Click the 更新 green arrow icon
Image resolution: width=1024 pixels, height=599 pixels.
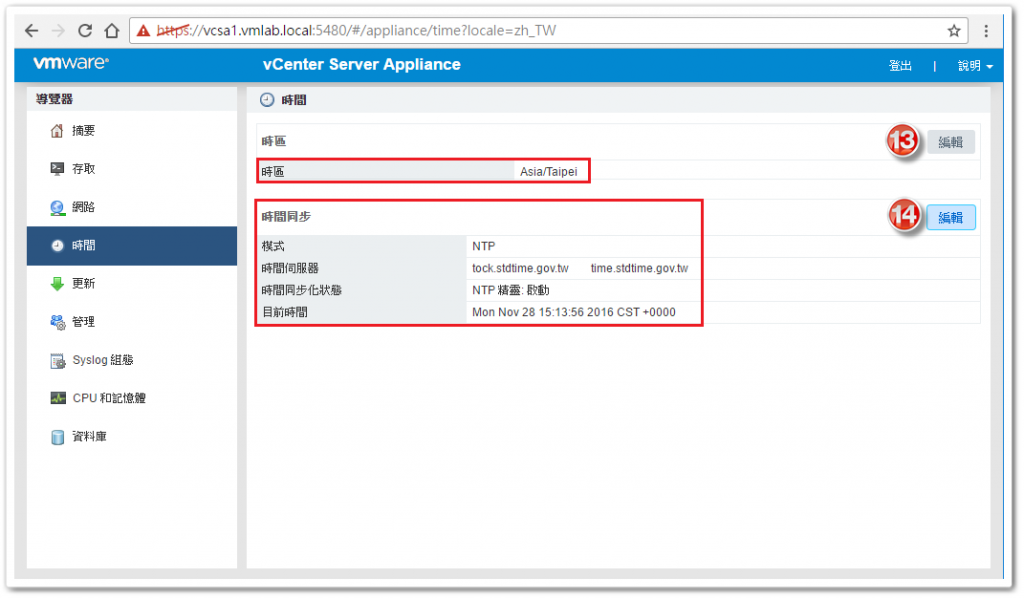[57, 283]
